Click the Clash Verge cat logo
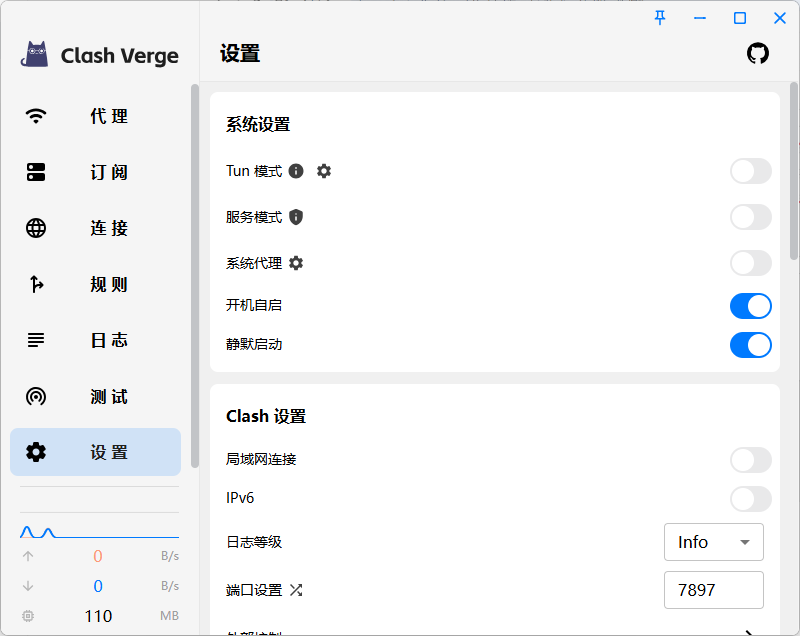 tap(35, 55)
